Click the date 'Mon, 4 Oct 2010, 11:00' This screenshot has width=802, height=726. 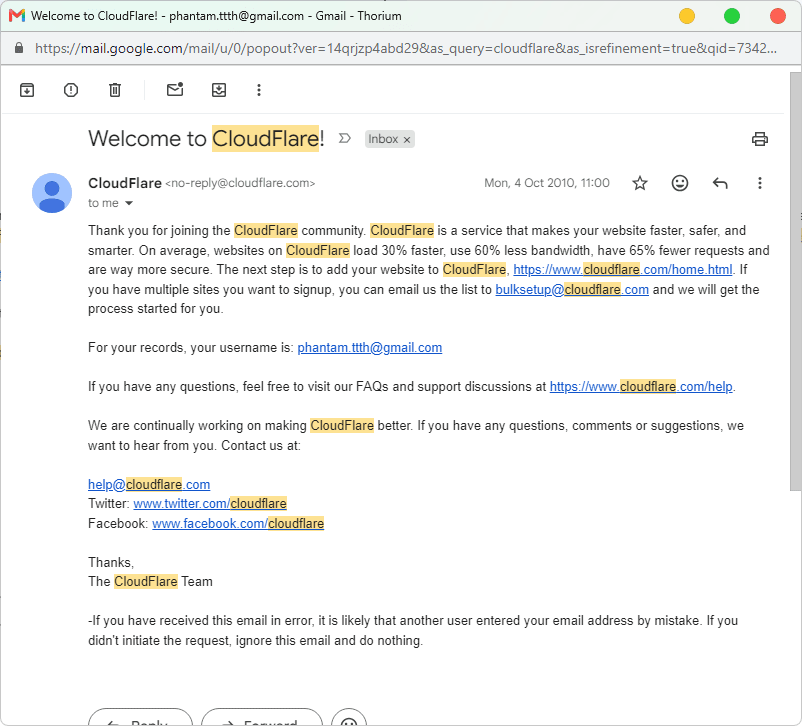547,183
